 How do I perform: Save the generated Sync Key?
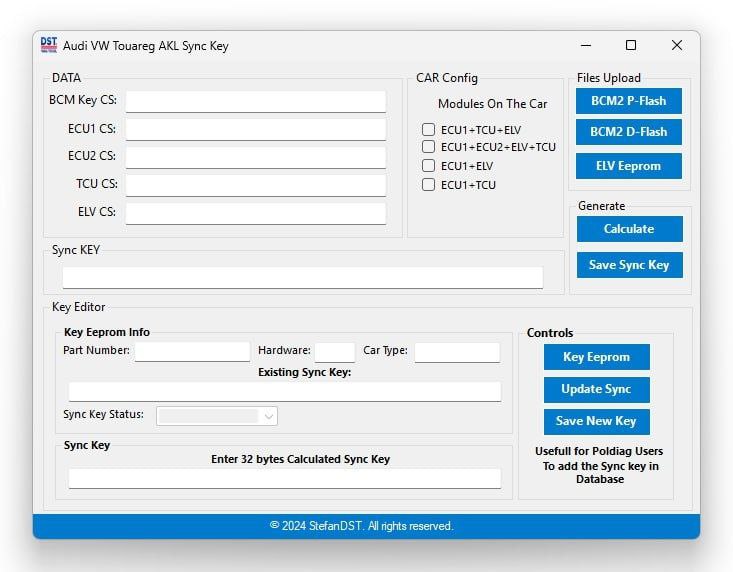click(x=629, y=265)
